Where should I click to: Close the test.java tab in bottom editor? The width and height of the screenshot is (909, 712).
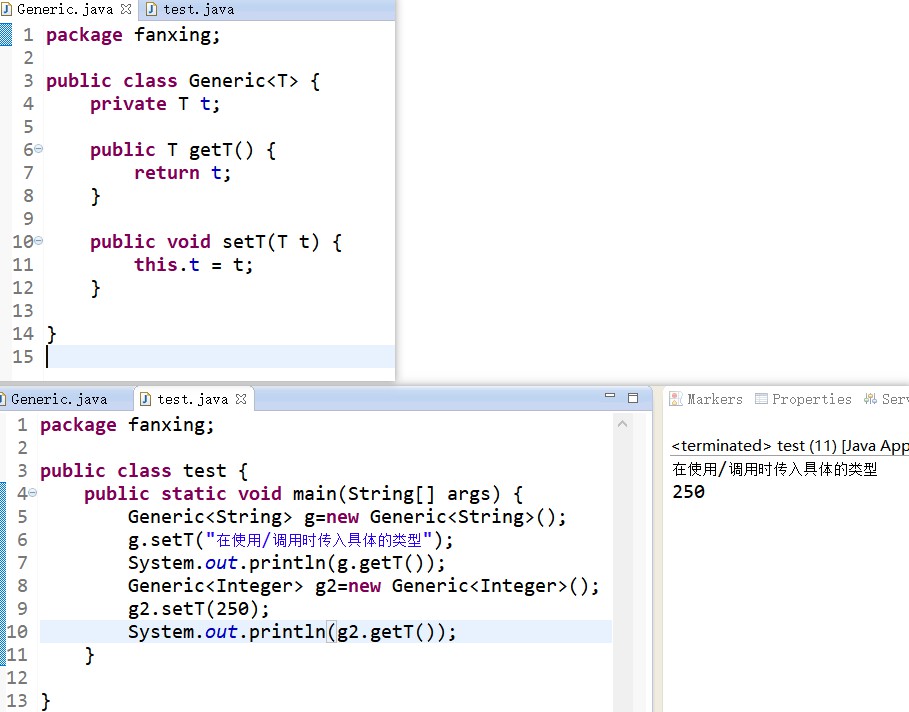pyautogui.click(x=241, y=399)
